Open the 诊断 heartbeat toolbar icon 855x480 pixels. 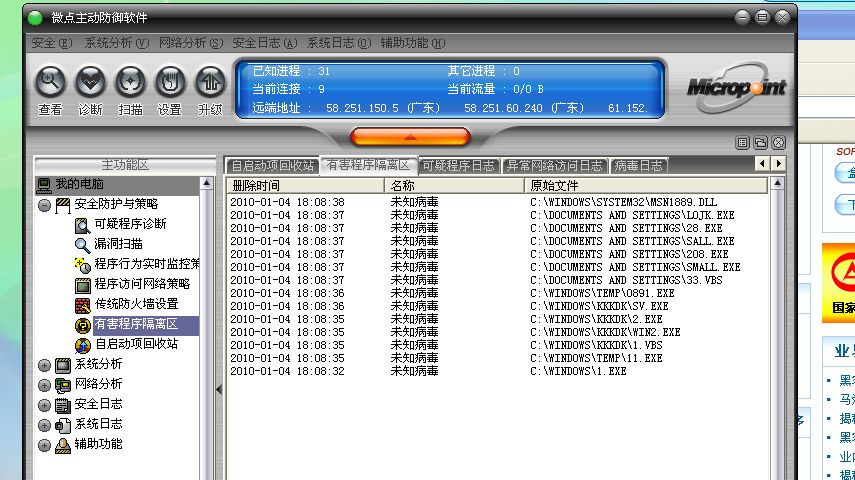90,82
